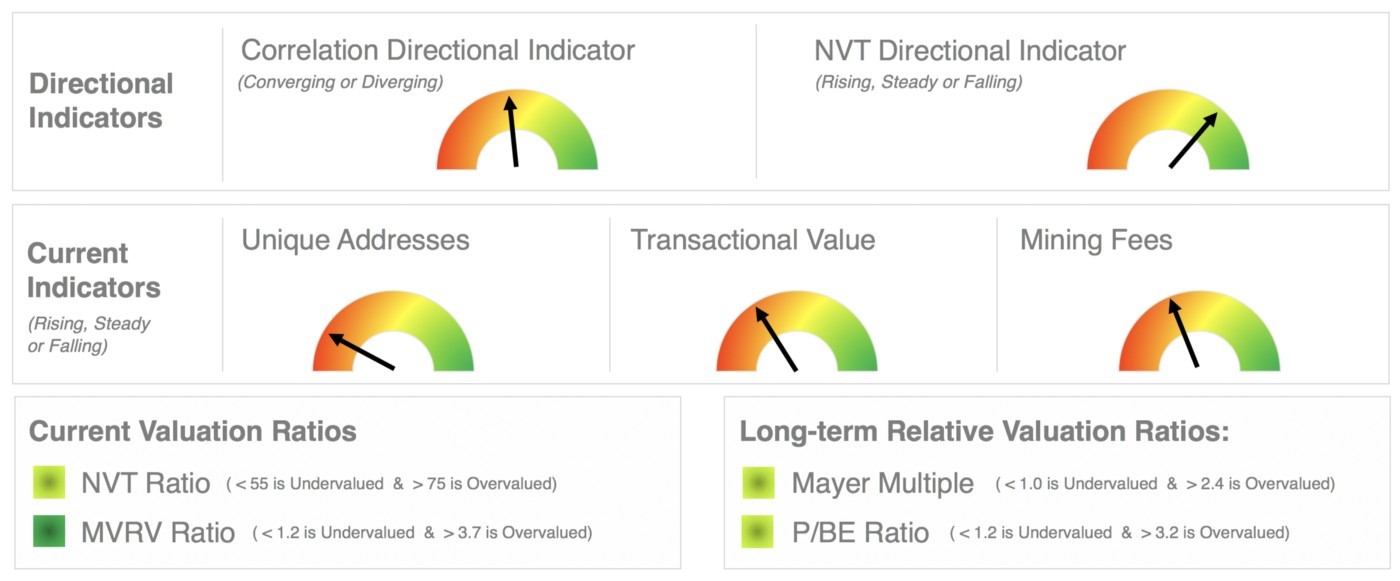Viewport: 1400px width, 581px height.
Task: Click the dark green MVRV Ratio square
Action: pos(48,532)
